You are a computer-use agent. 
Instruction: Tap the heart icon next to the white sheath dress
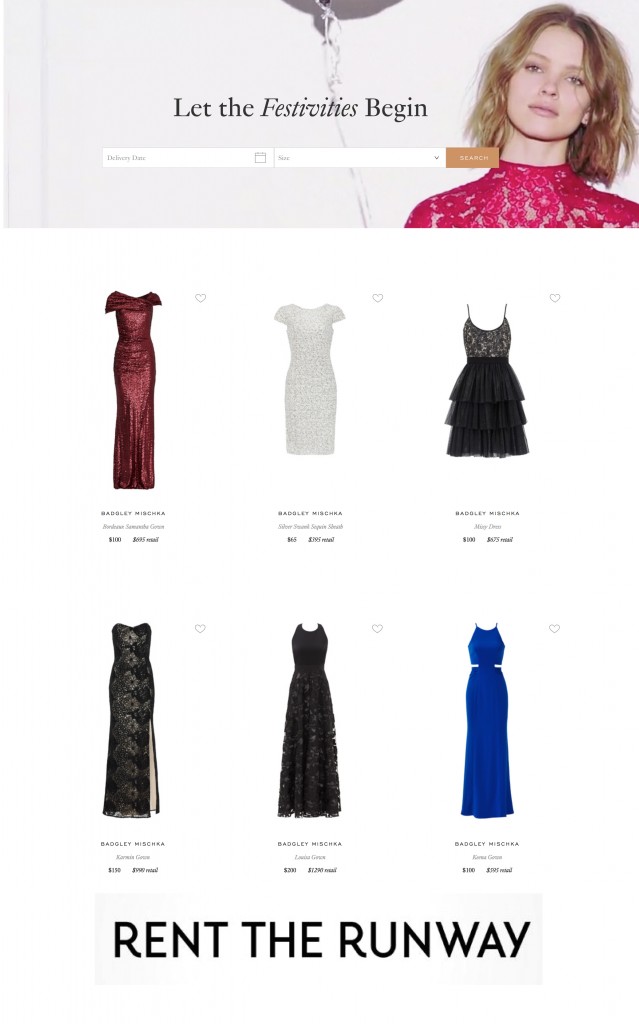pos(378,298)
